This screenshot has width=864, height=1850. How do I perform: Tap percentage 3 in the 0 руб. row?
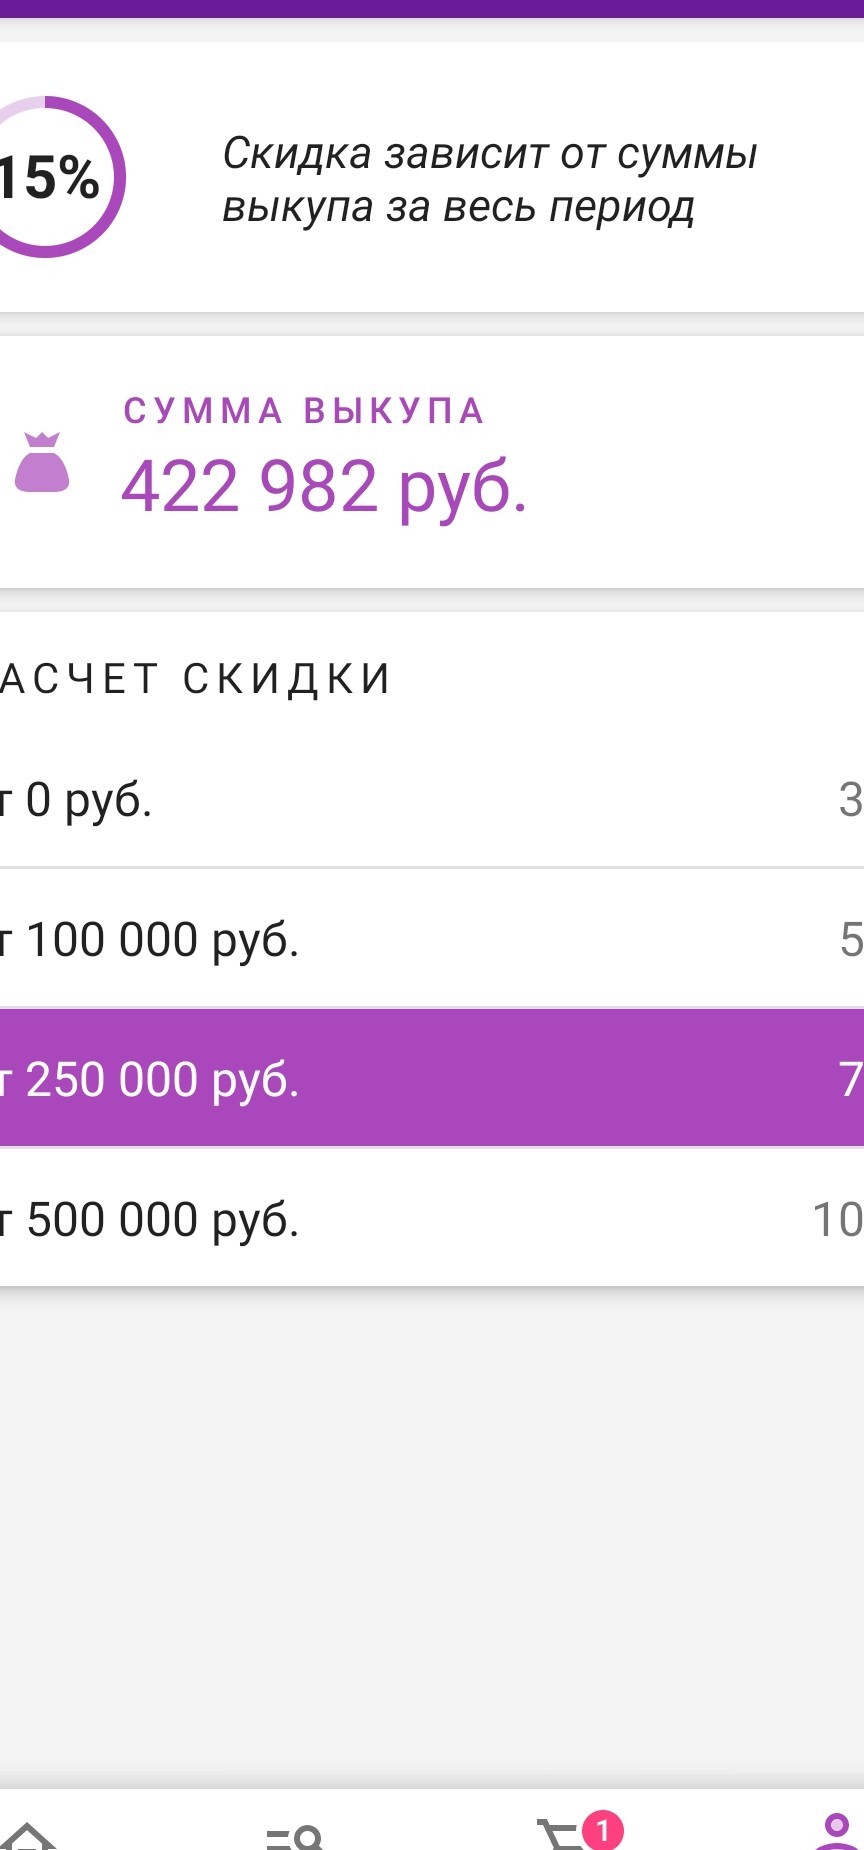point(851,799)
